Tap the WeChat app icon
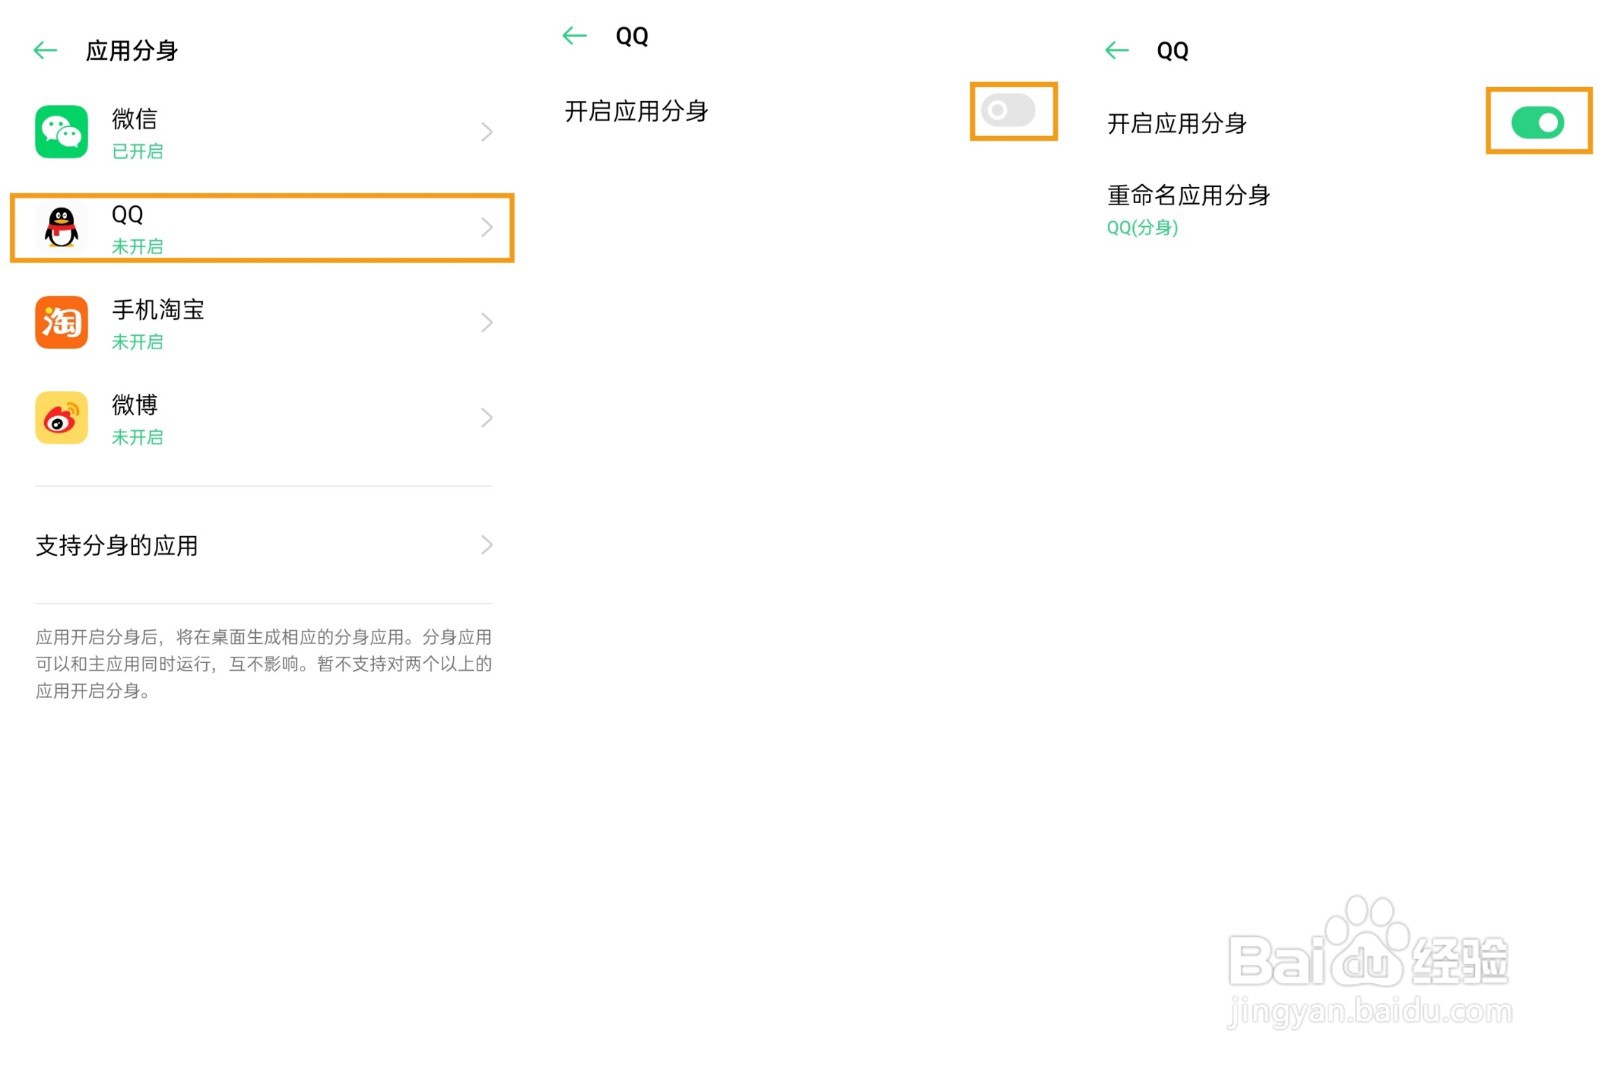1600x1066 pixels. coord(61,132)
